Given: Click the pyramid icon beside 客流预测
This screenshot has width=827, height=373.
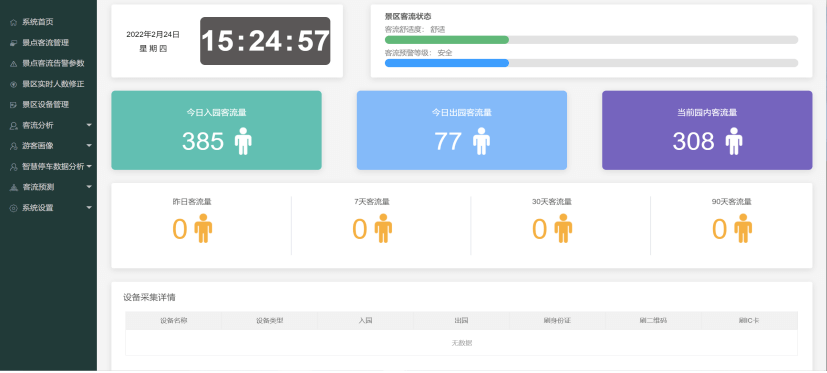Looking at the screenshot, I should coord(14,187).
